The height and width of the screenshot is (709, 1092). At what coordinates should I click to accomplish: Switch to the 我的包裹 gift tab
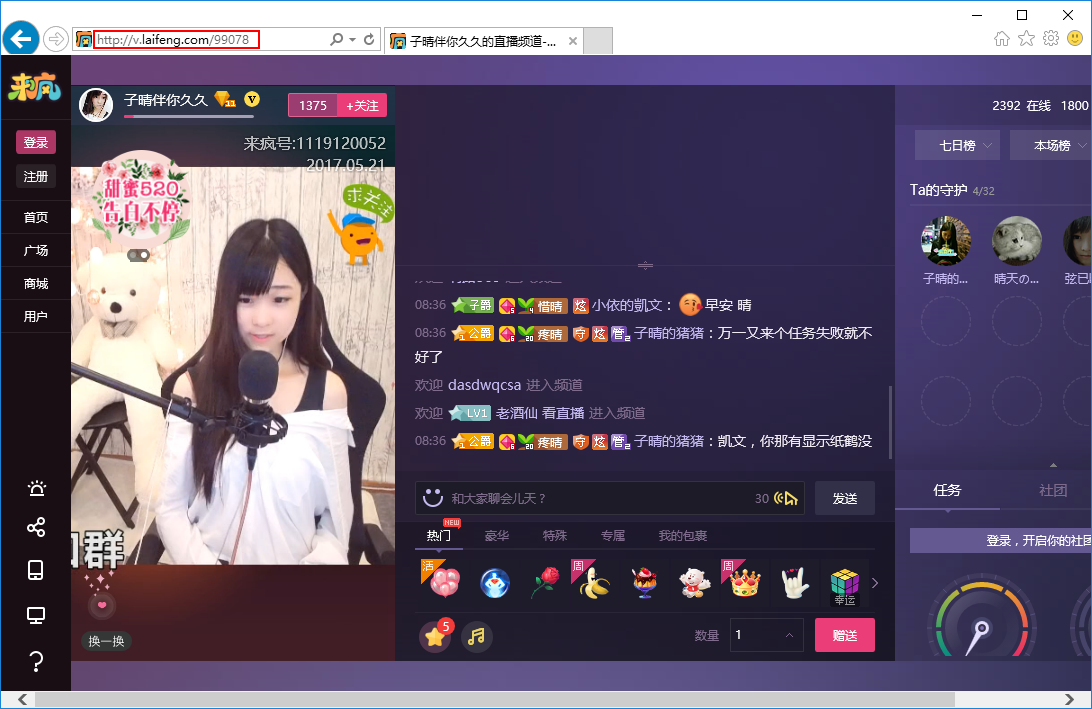click(x=683, y=536)
